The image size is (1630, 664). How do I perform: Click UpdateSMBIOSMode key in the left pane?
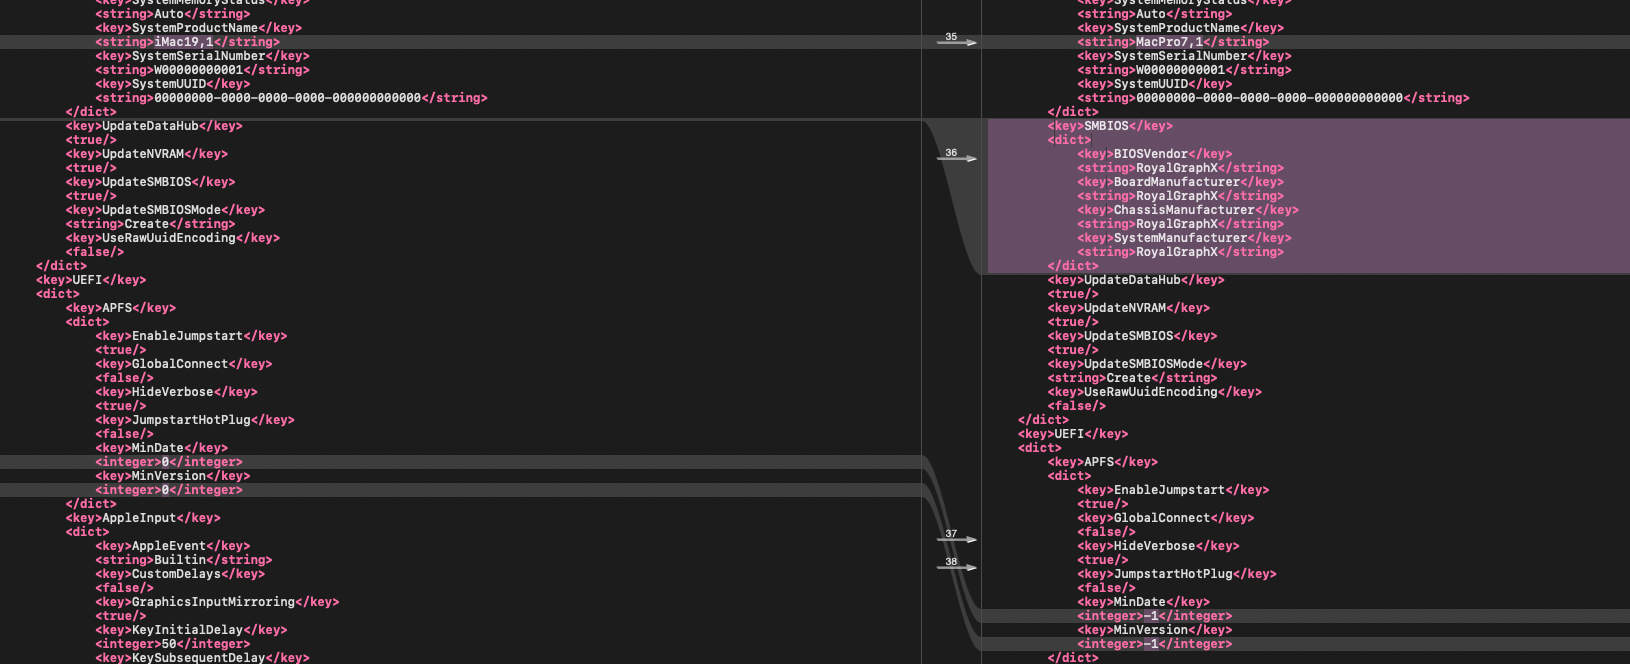pos(166,210)
